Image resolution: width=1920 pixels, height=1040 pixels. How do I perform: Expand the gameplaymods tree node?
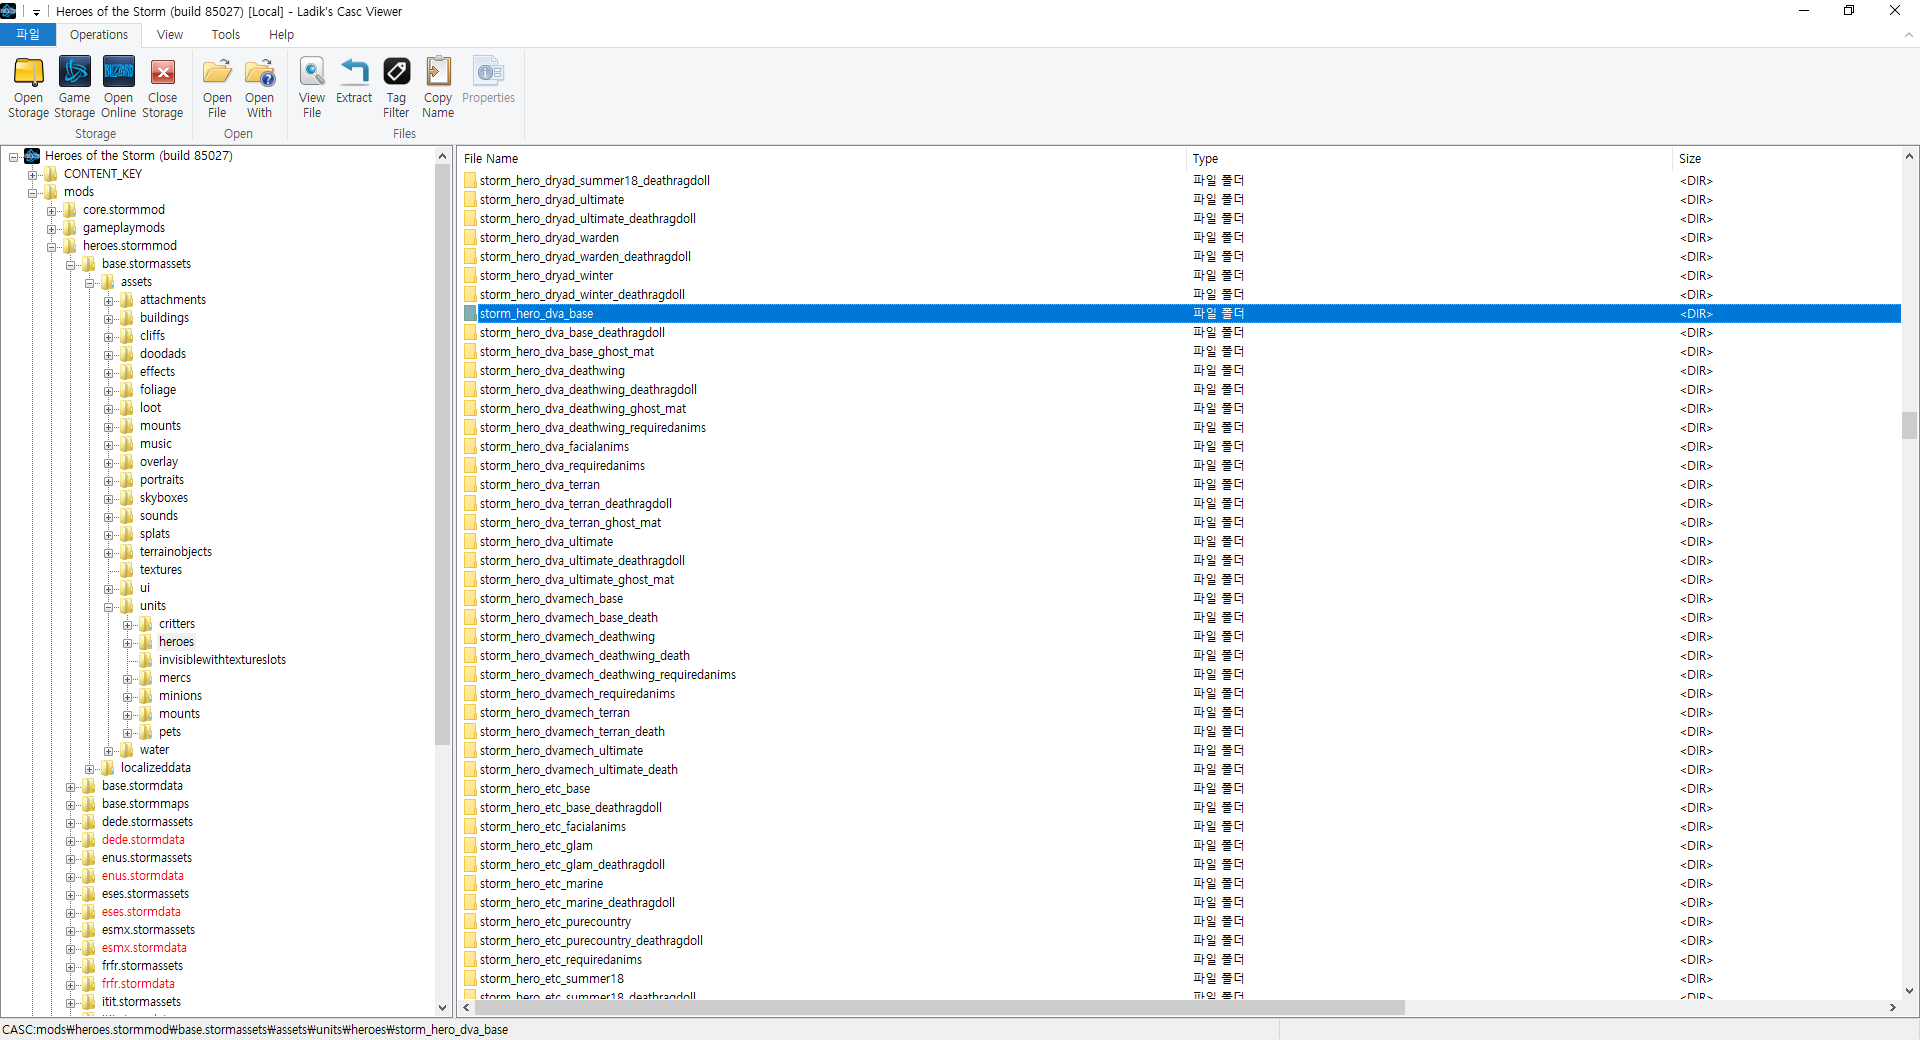pyautogui.click(x=51, y=229)
